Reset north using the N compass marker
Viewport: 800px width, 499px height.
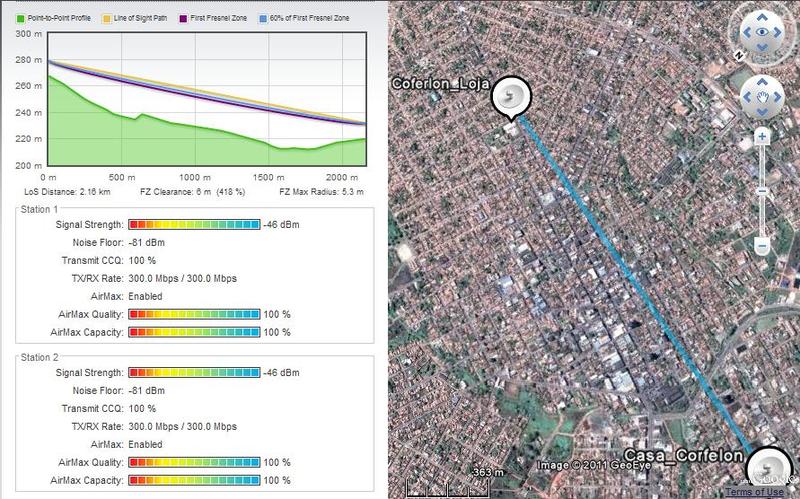pos(739,56)
